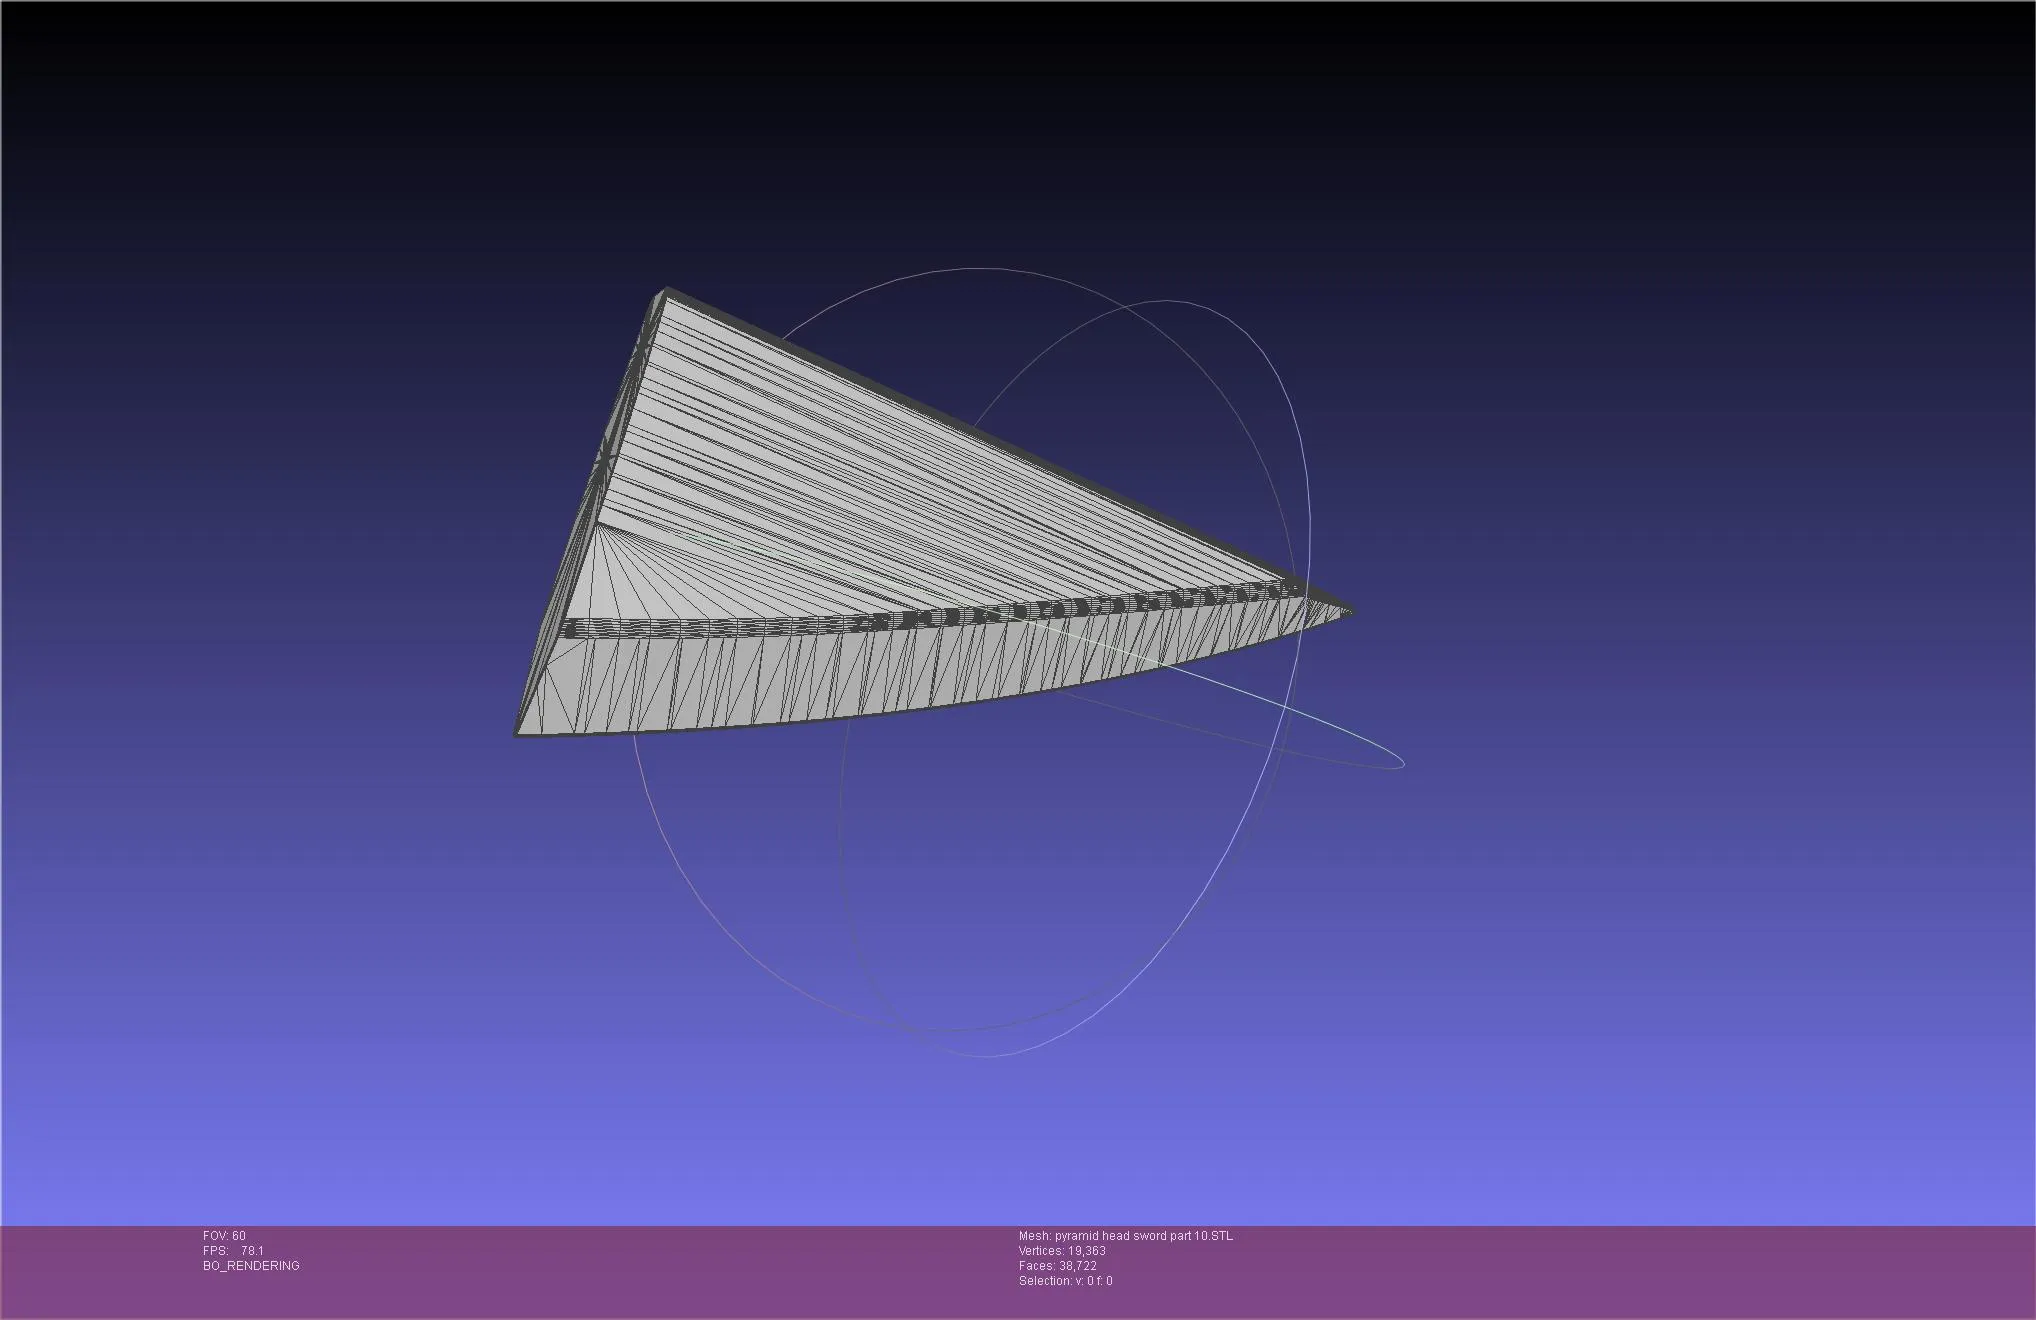2036x1320 pixels.
Task: Click the Vertices count text
Action: tap(1061, 1251)
